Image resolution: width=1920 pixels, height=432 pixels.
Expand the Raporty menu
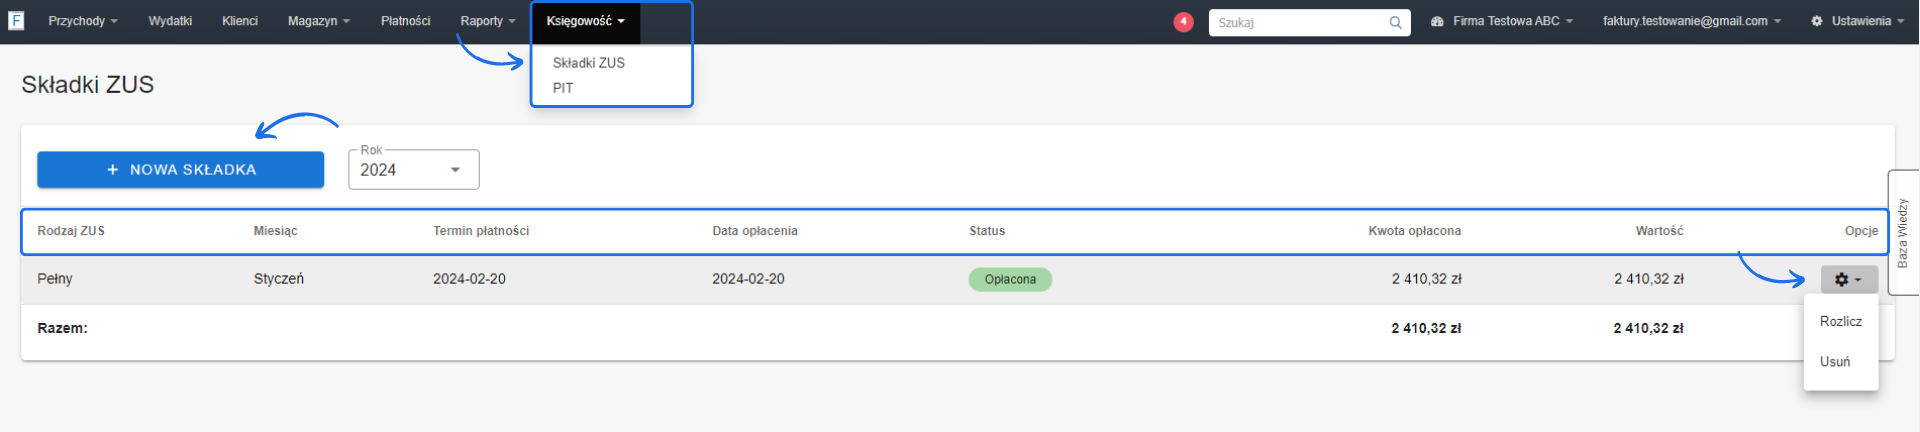[x=487, y=21]
